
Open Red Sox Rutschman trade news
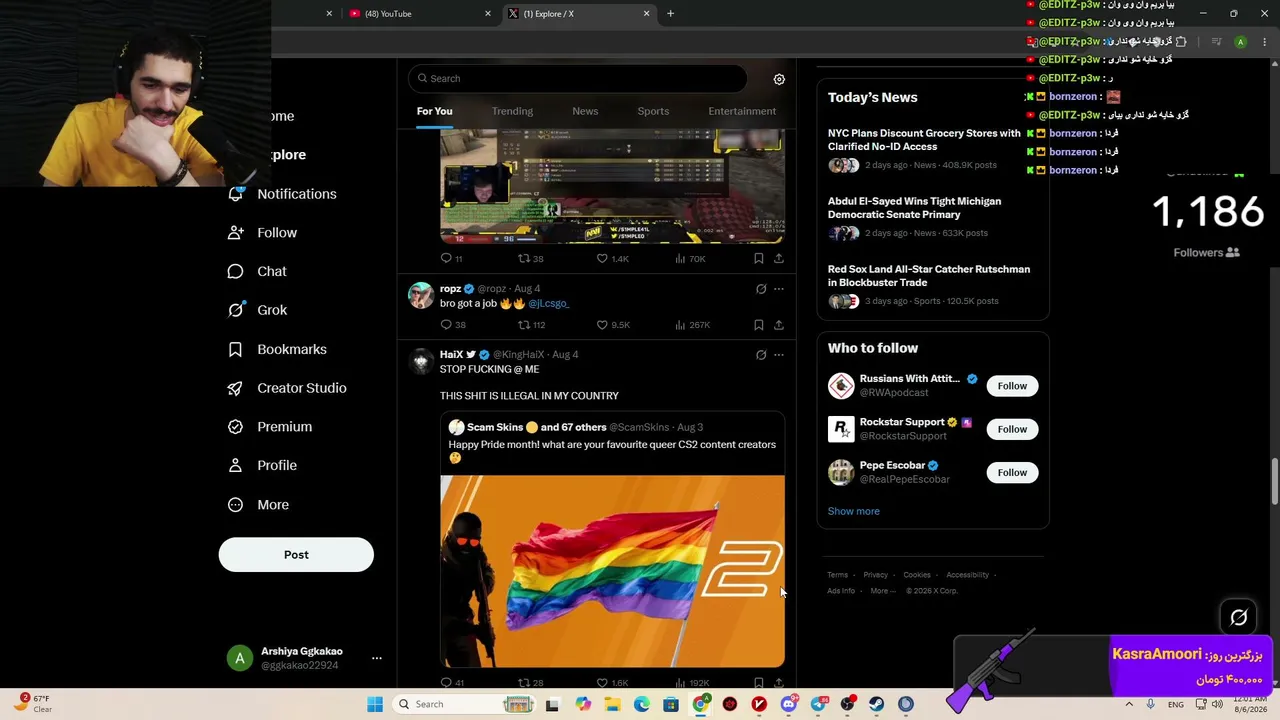(928, 276)
